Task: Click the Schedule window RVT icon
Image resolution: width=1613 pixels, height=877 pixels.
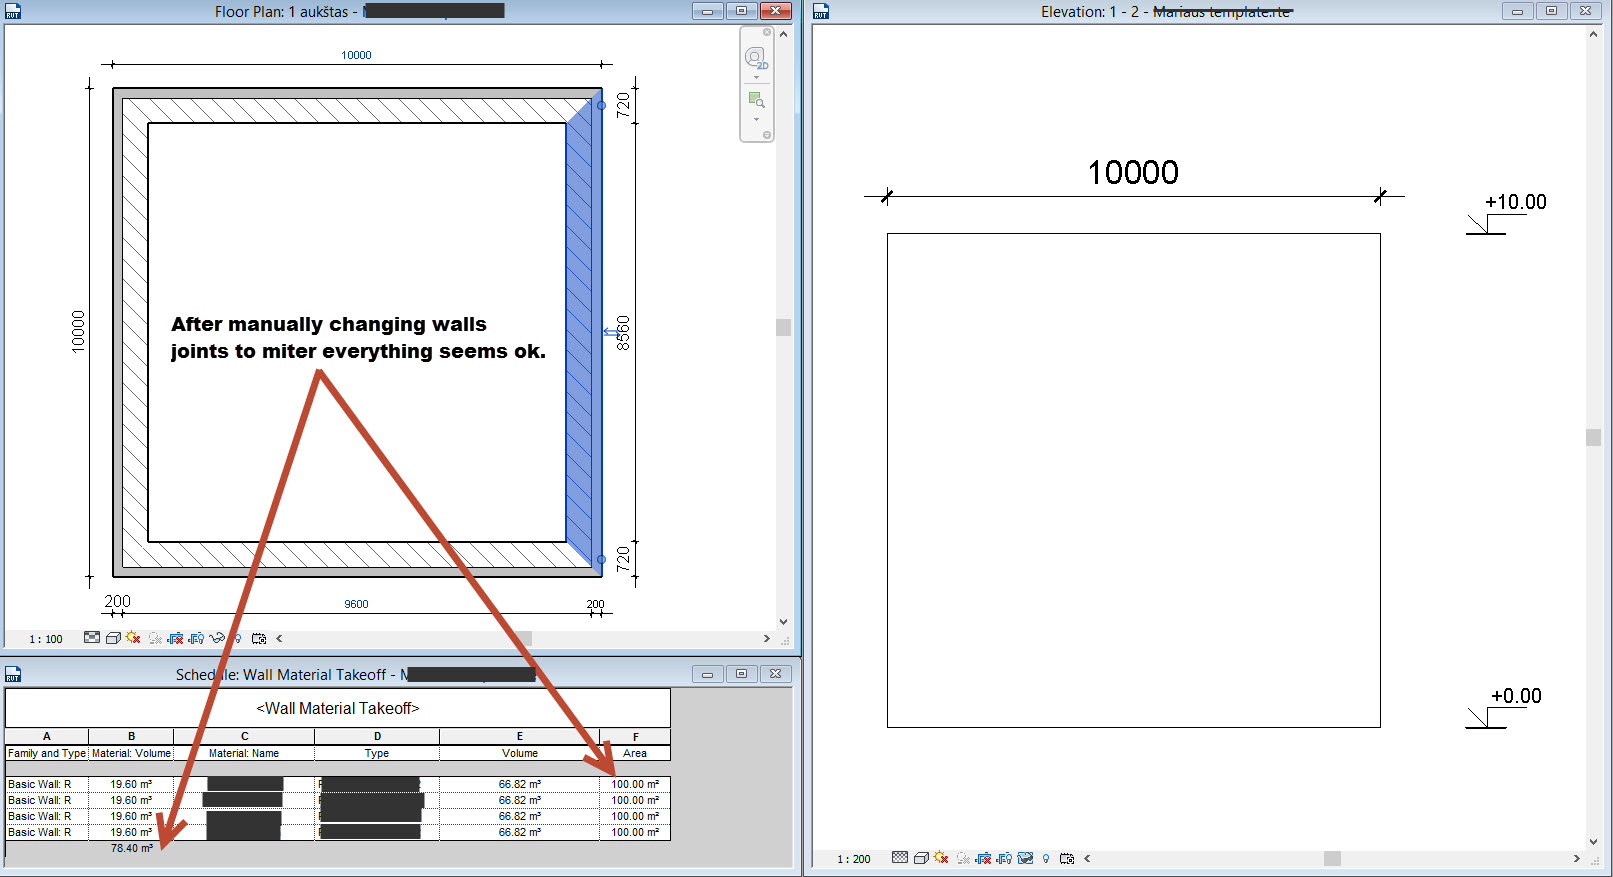Action: (13, 674)
